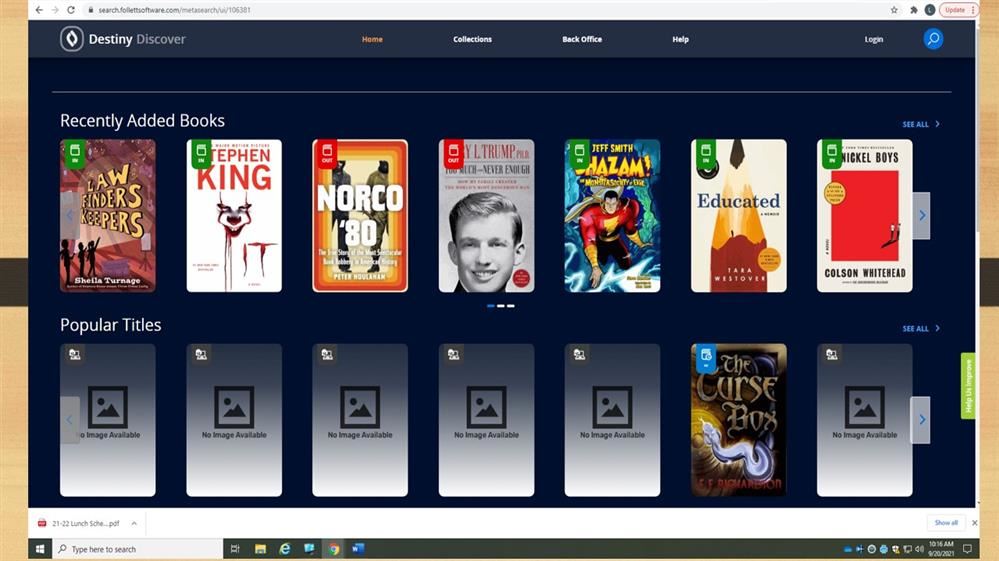This screenshot has width=999, height=561.
Task: Open the Nickel Boys book cover
Action: coord(865,216)
